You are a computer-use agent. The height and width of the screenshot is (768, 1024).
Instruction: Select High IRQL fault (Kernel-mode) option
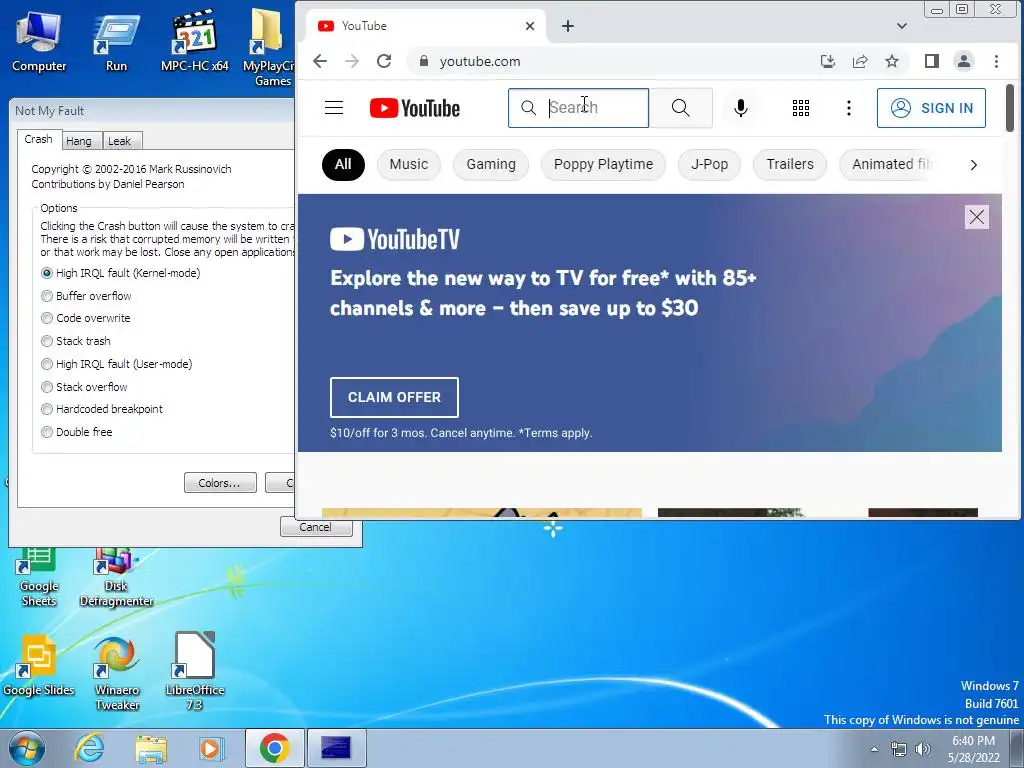[121, 273]
